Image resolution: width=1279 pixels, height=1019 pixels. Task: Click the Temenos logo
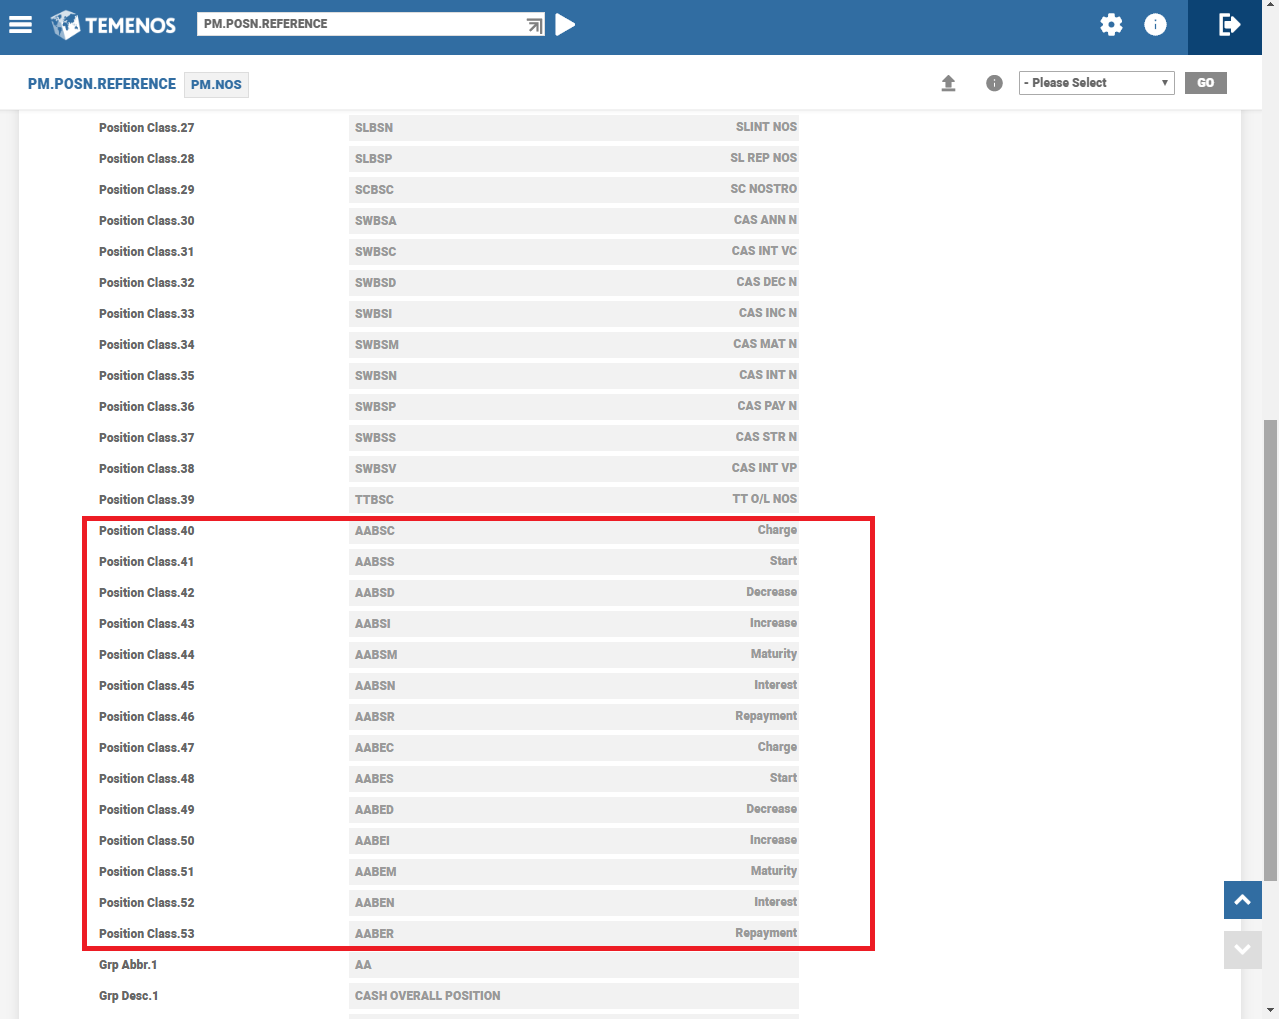[114, 25]
